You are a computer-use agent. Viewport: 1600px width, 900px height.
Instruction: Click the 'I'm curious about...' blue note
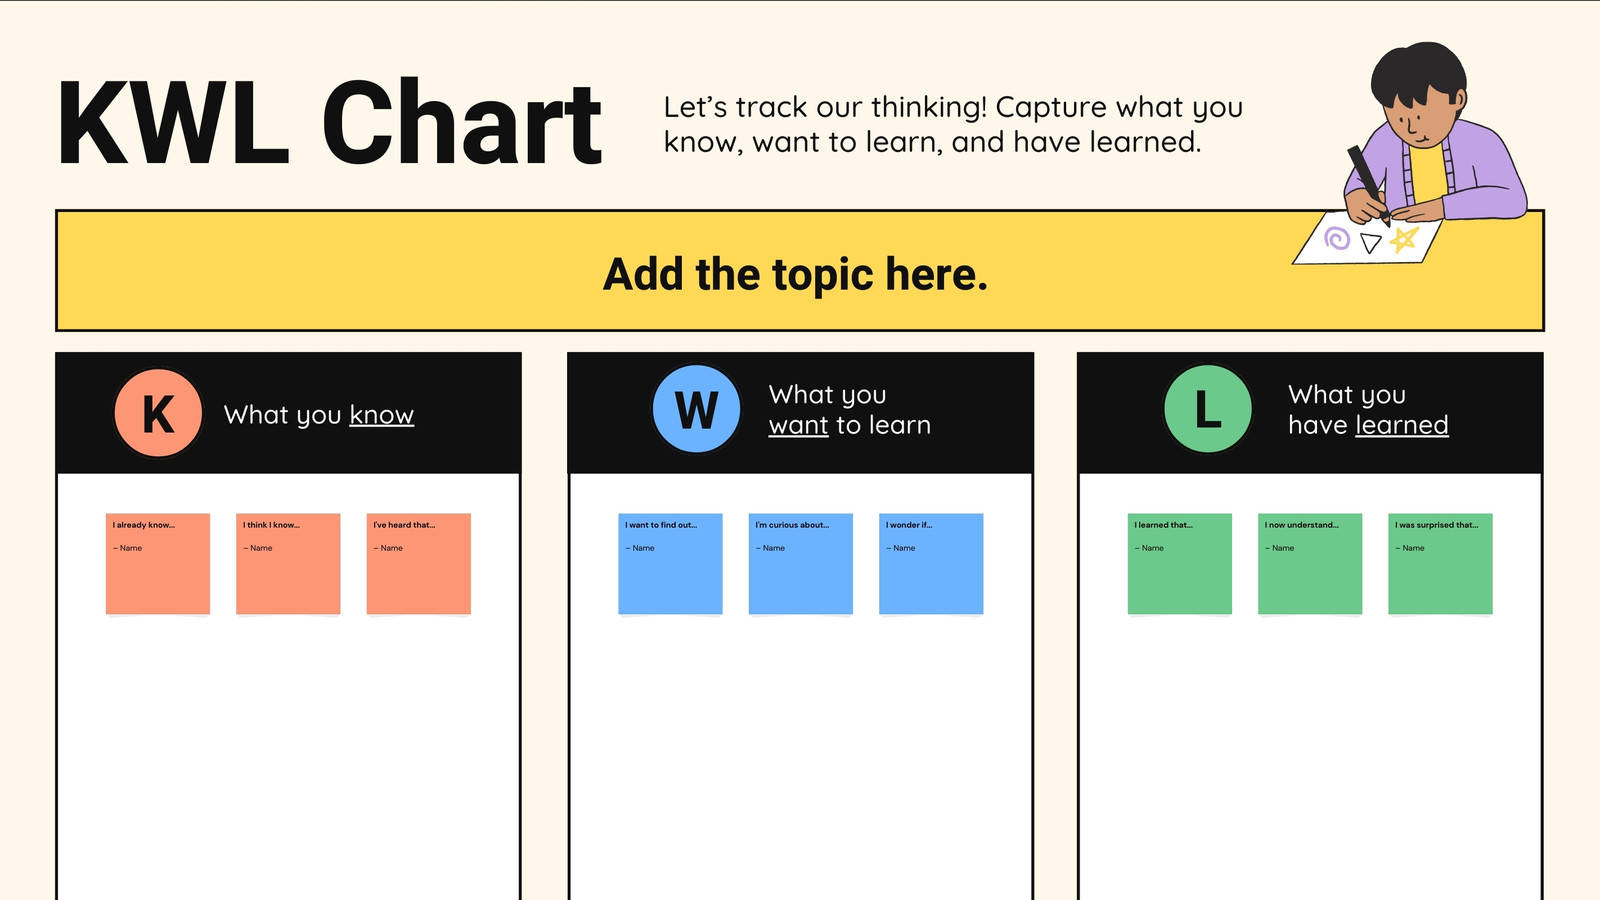coord(801,564)
